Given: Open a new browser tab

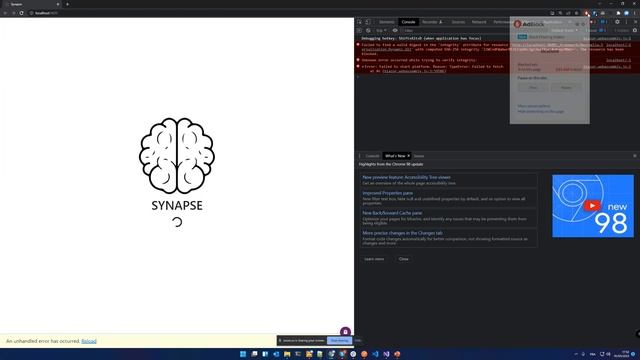Looking at the screenshot, I should (67, 4).
